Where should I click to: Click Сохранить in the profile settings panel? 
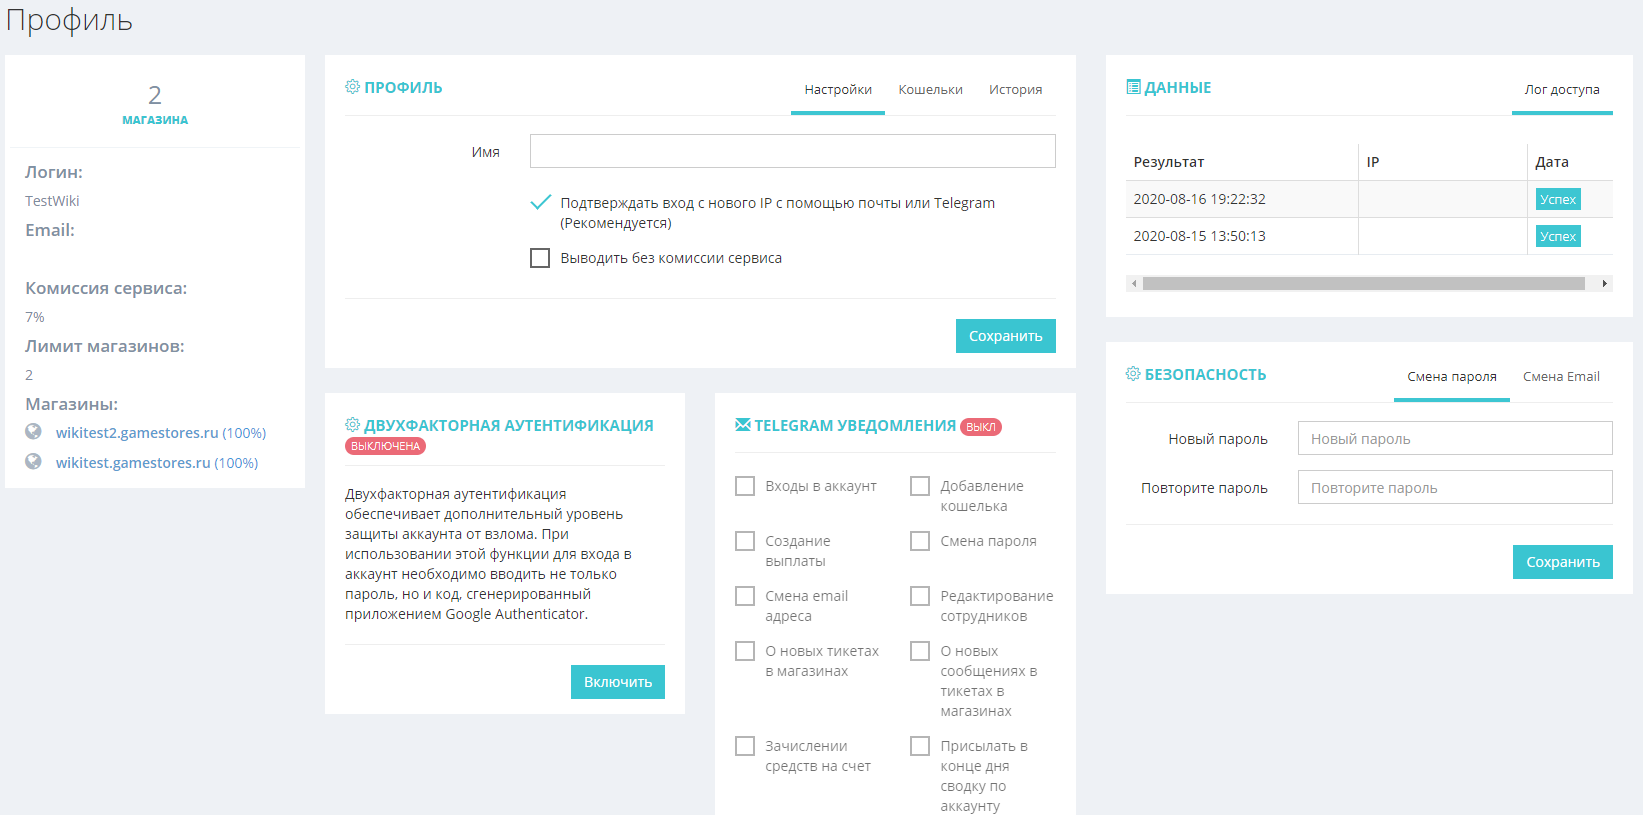pyautogui.click(x=1005, y=336)
